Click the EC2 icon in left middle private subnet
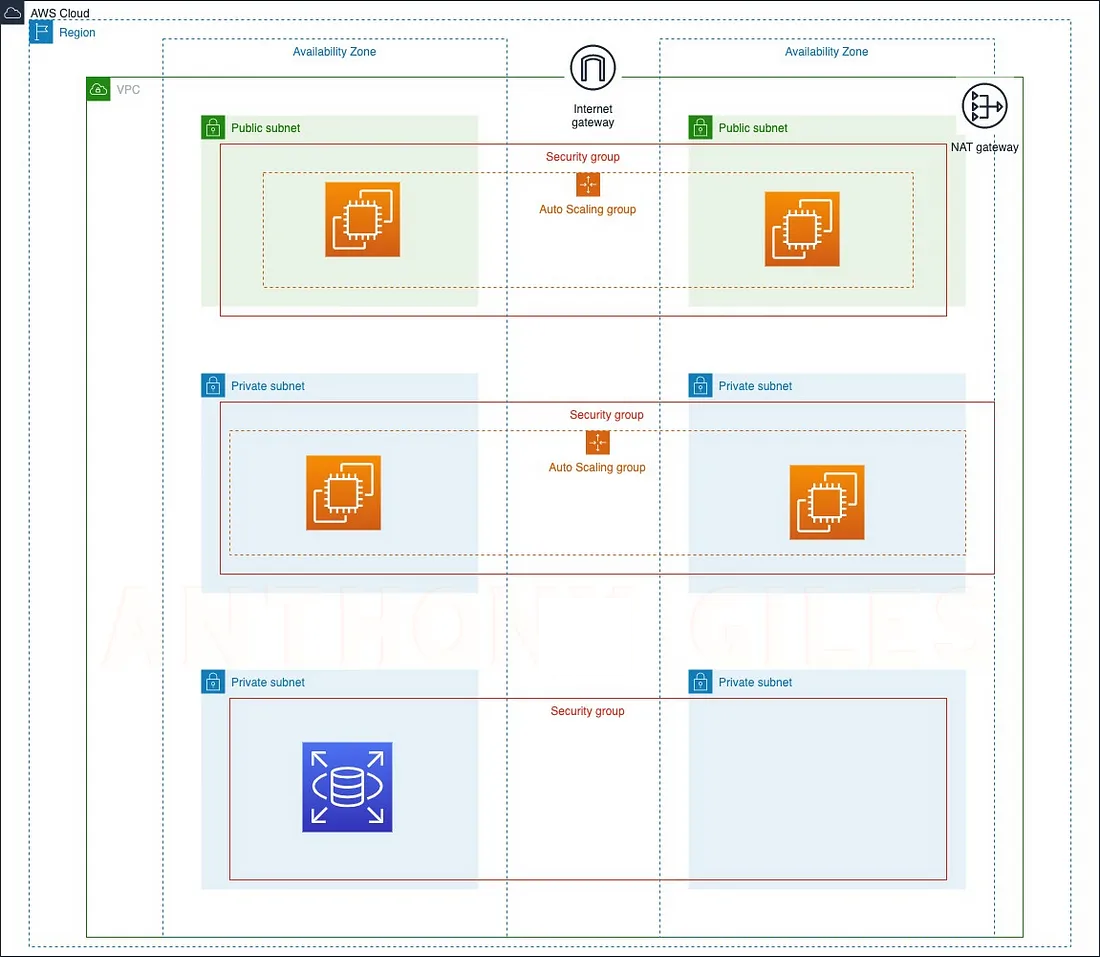Viewport: 1100px width, 957px height. pyautogui.click(x=343, y=492)
